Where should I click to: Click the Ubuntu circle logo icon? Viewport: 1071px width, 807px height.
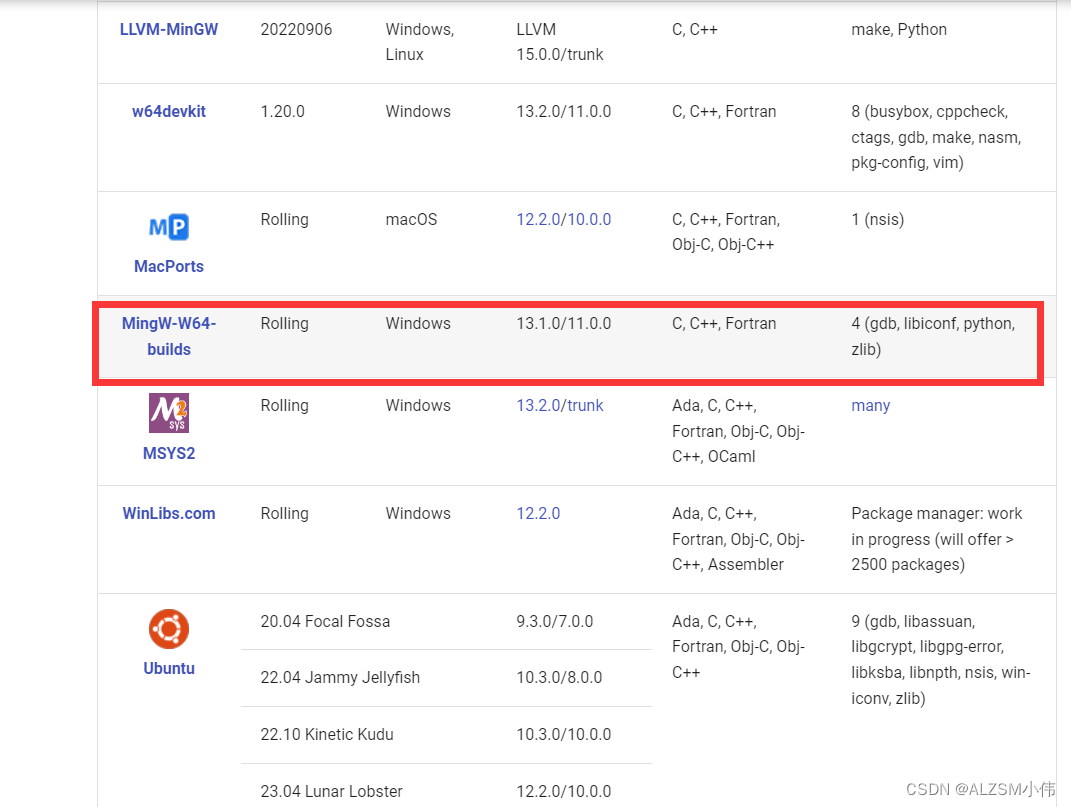[168, 629]
